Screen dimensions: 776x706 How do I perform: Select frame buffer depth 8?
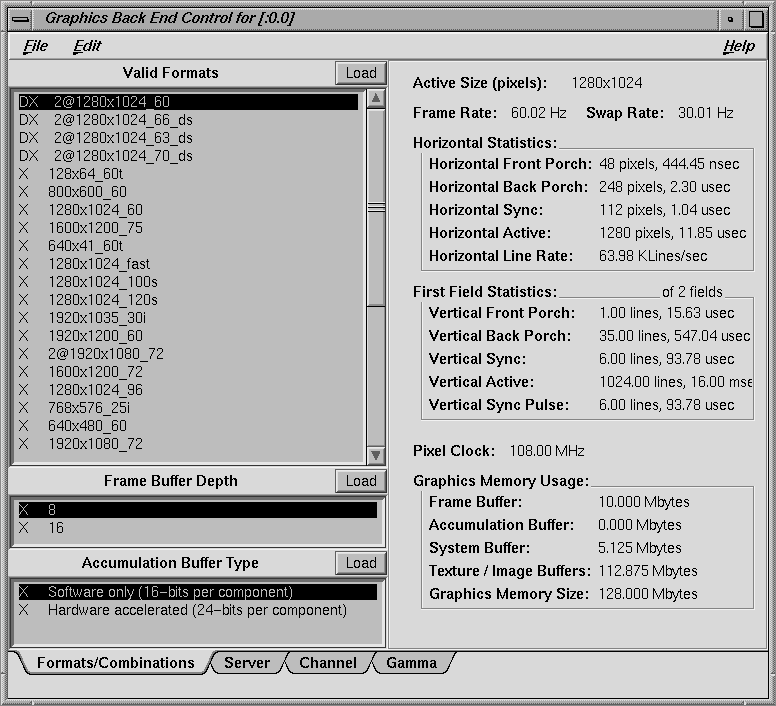197,510
